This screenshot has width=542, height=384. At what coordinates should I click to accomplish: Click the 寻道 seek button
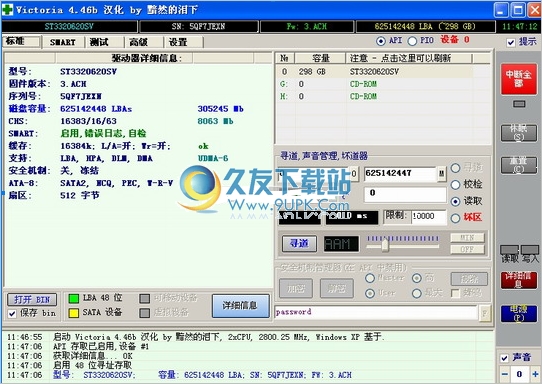click(x=299, y=244)
